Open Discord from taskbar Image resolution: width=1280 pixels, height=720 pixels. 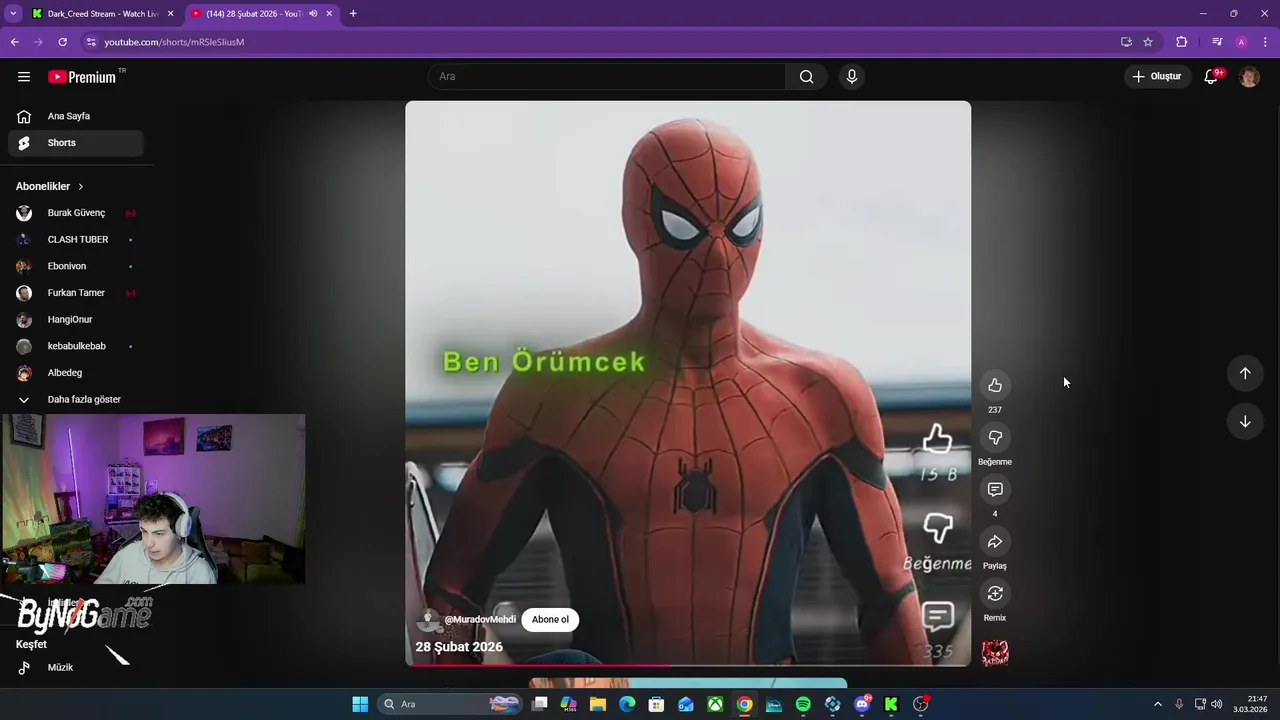[x=862, y=704]
